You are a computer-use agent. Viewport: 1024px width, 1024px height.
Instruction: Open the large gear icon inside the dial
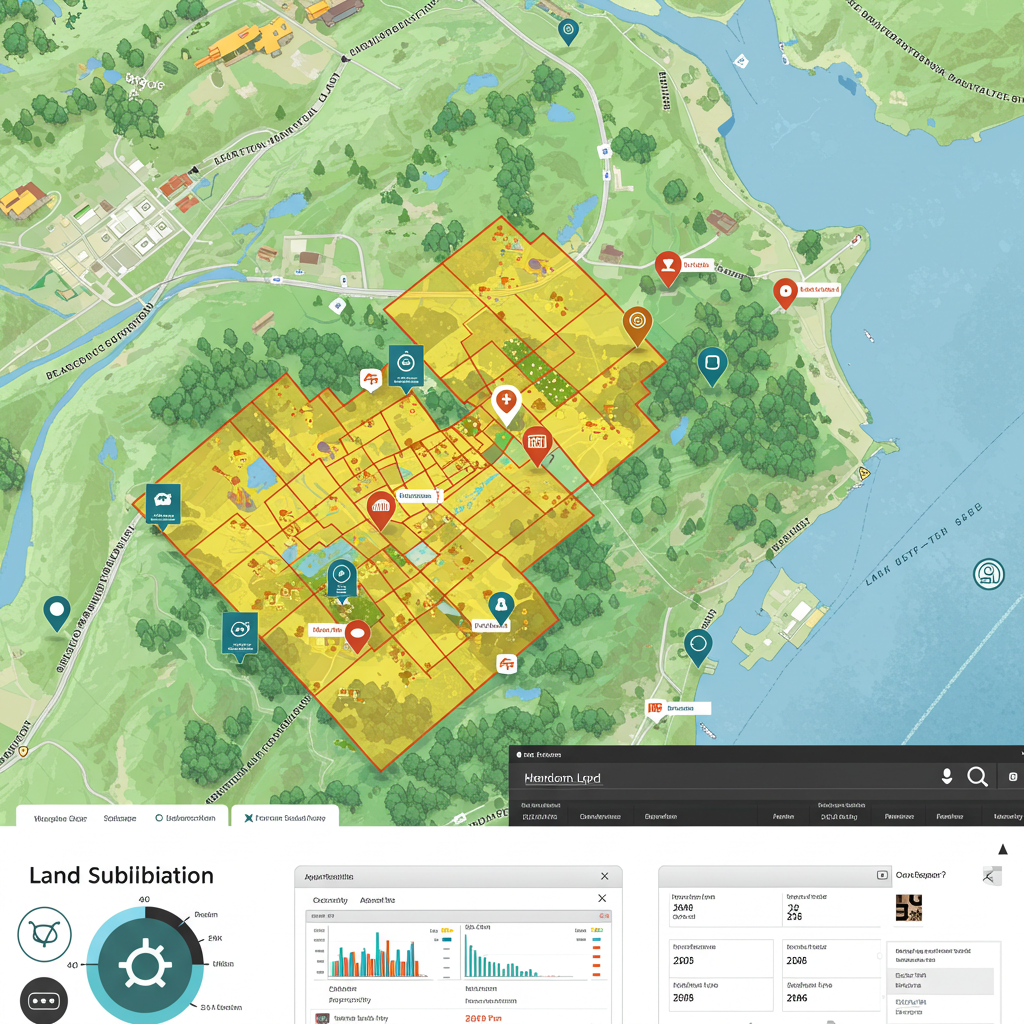[145, 967]
